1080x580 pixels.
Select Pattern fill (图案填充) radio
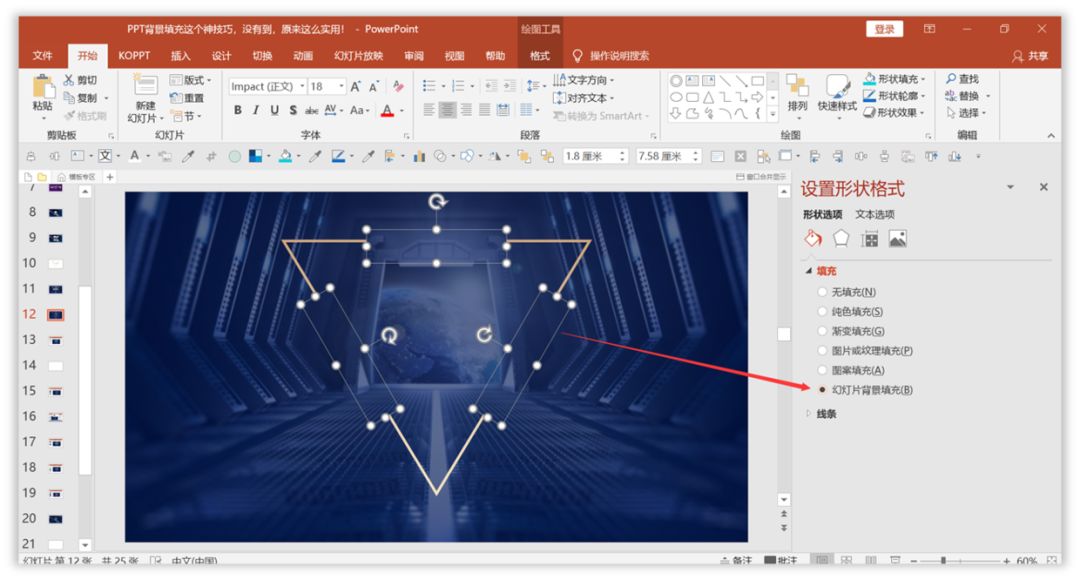tap(822, 370)
